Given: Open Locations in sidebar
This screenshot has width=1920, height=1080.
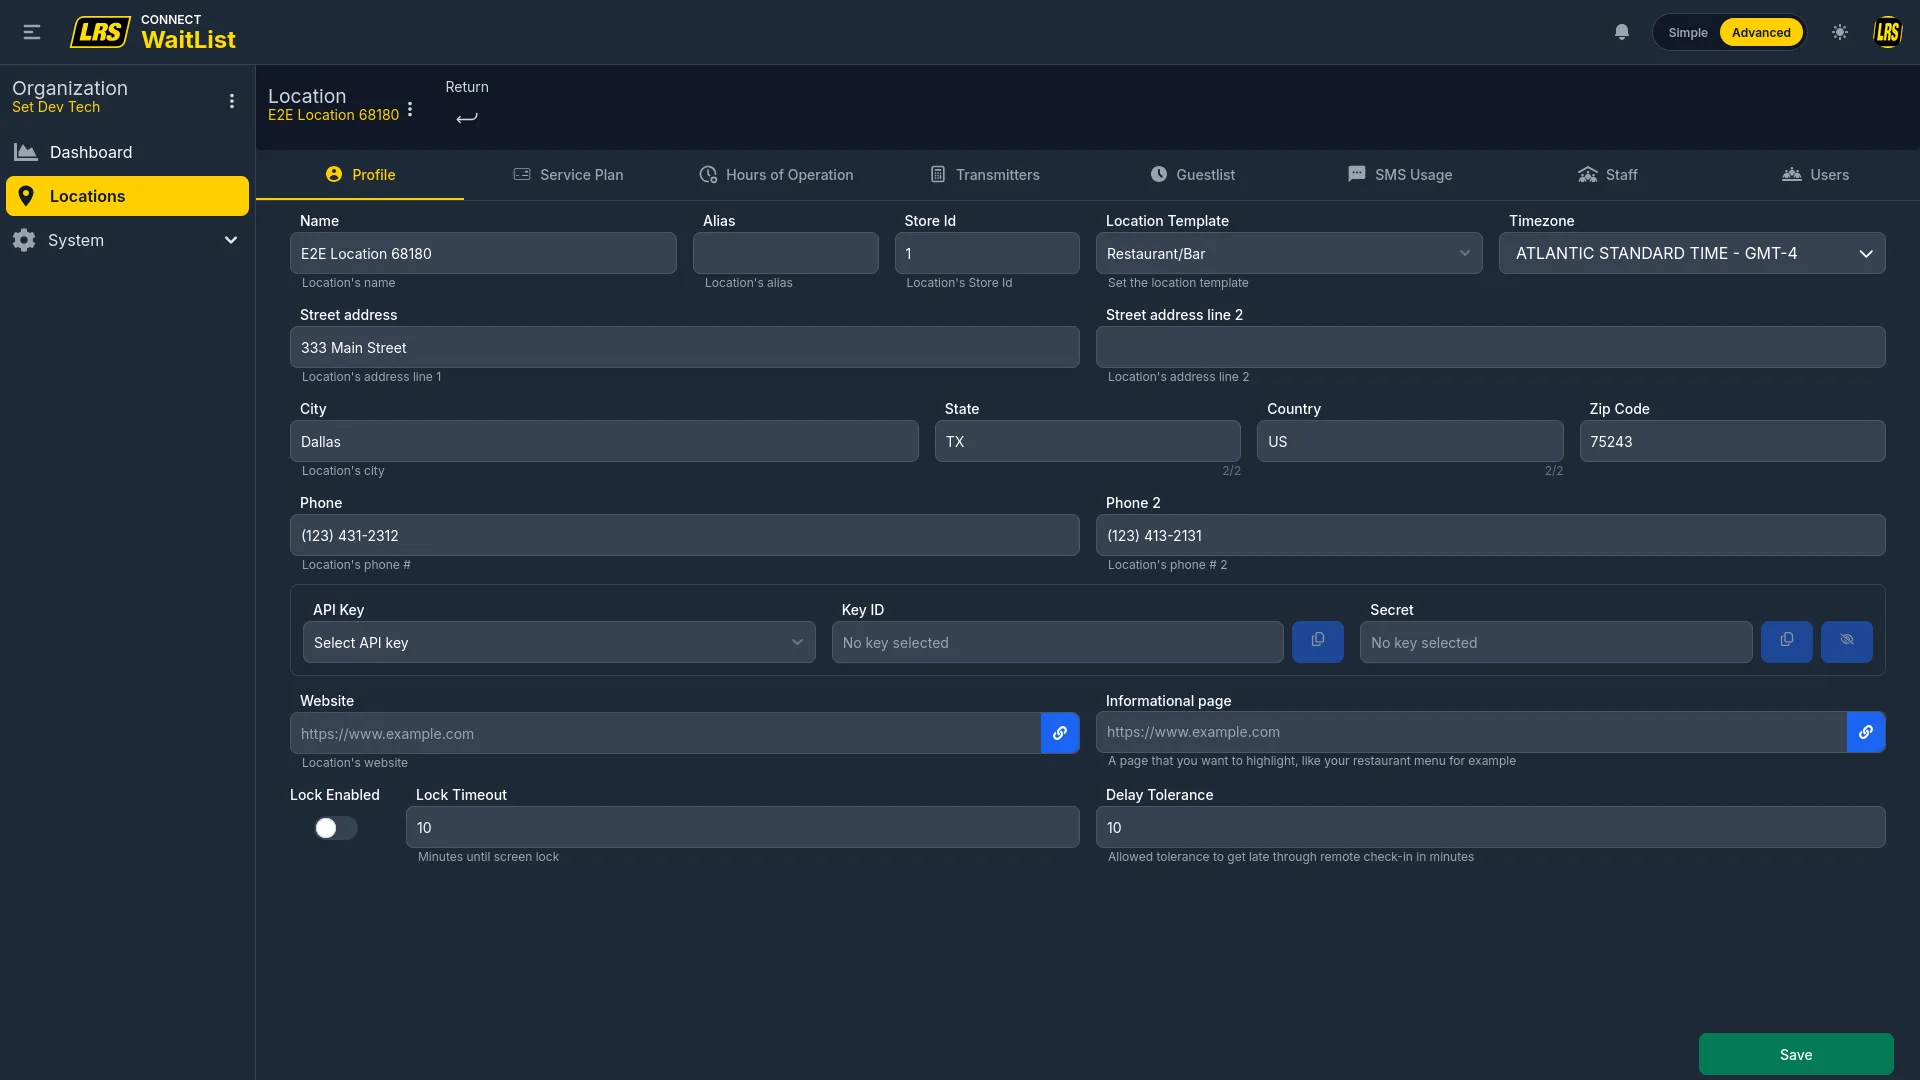Looking at the screenshot, I should click(x=127, y=196).
